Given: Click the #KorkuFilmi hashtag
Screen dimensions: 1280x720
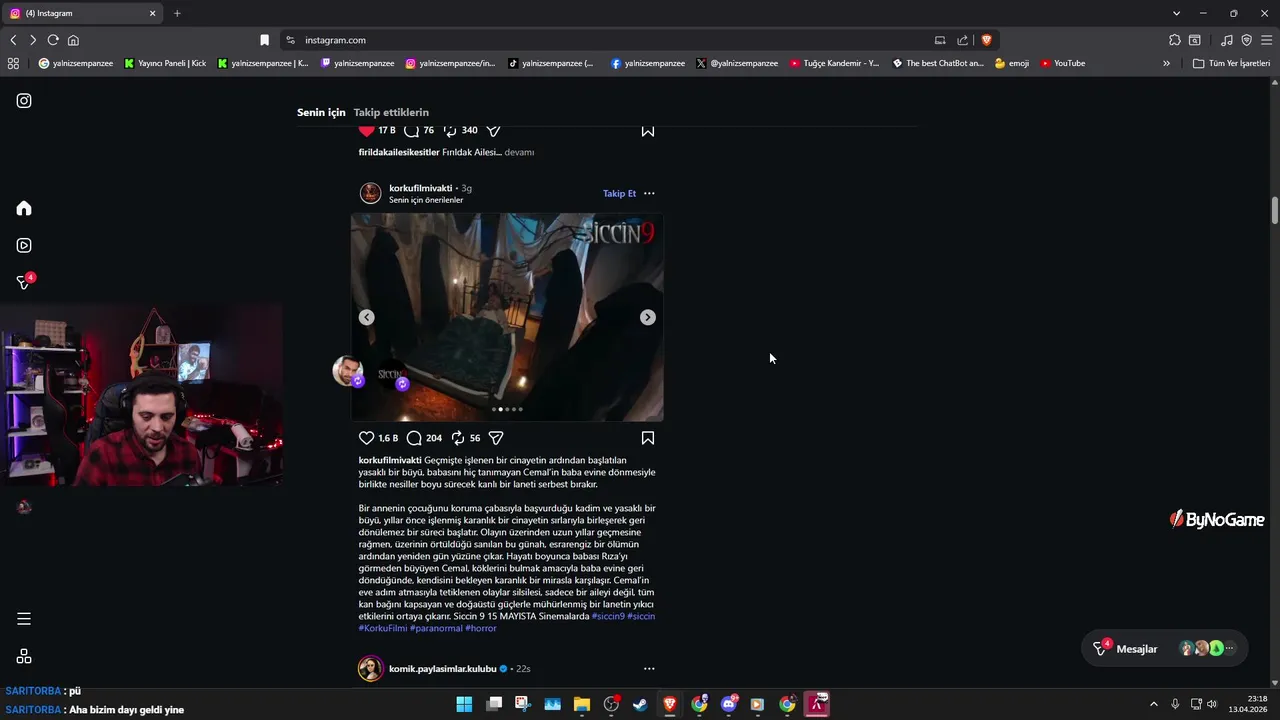Looking at the screenshot, I should [x=383, y=628].
